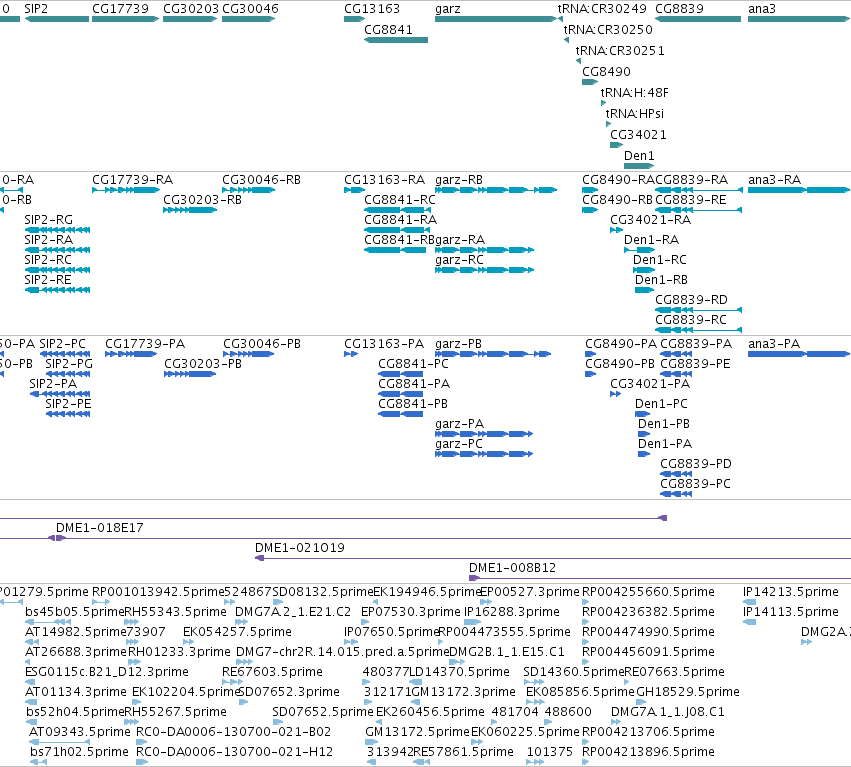The image size is (851, 767).
Task: Select the CG30203 gene label
Action: click(191, 9)
